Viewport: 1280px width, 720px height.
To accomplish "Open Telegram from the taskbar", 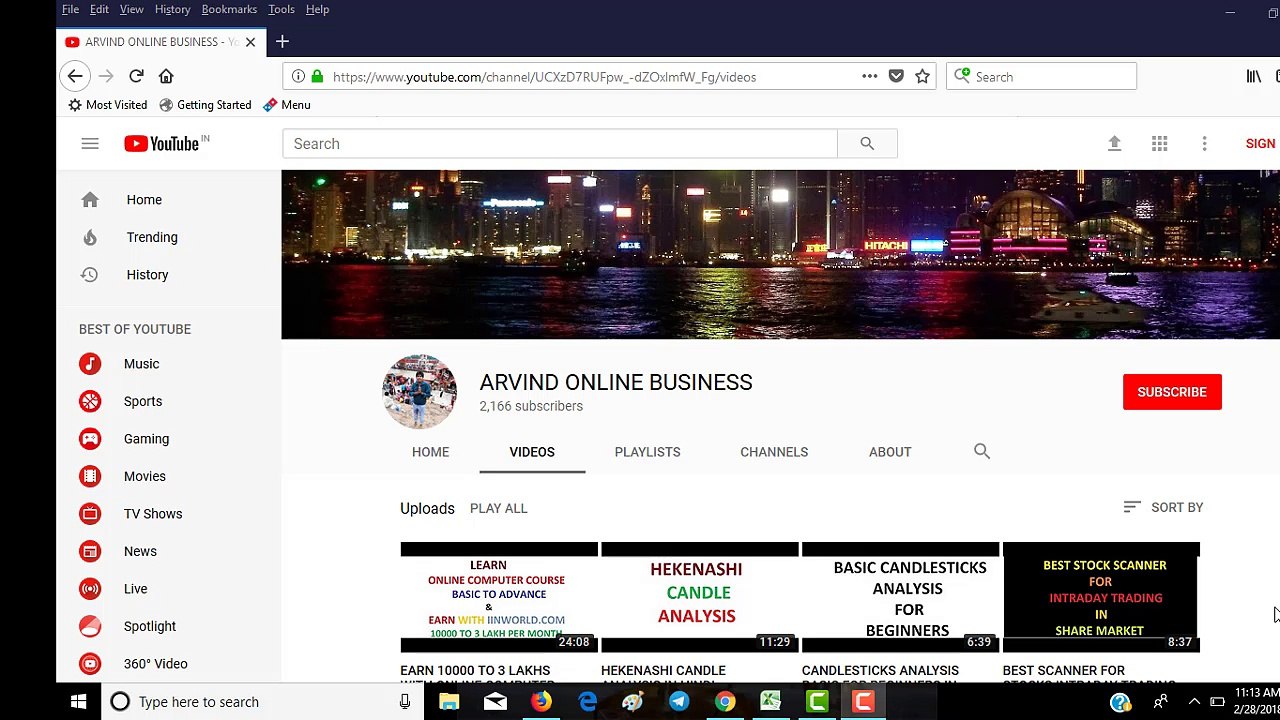I will click(679, 702).
